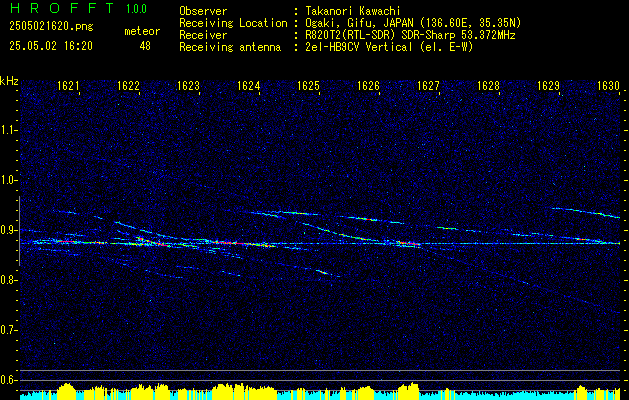
Task: Click the Receiver field label
Action: pos(203,35)
